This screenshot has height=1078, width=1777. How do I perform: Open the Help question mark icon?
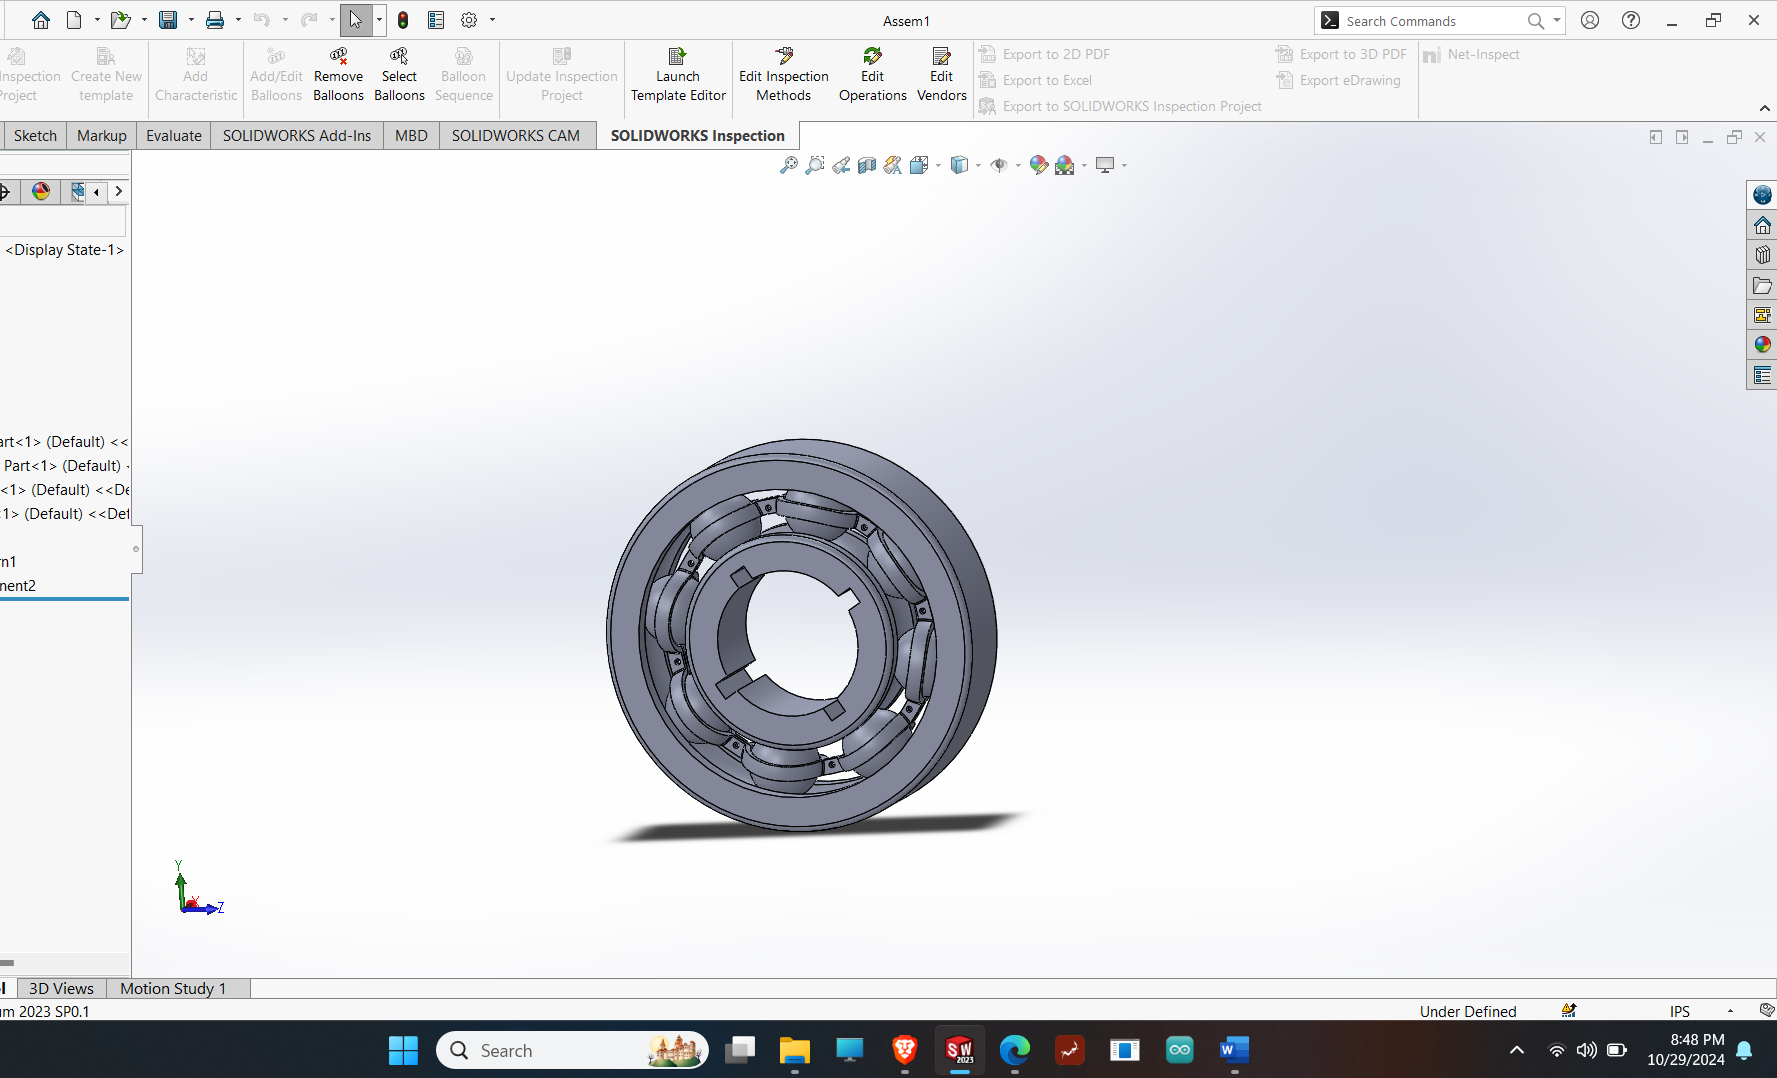(x=1631, y=20)
